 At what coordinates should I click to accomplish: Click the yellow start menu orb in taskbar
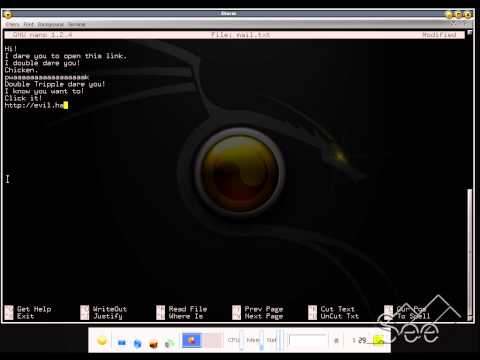[x=102, y=341]
